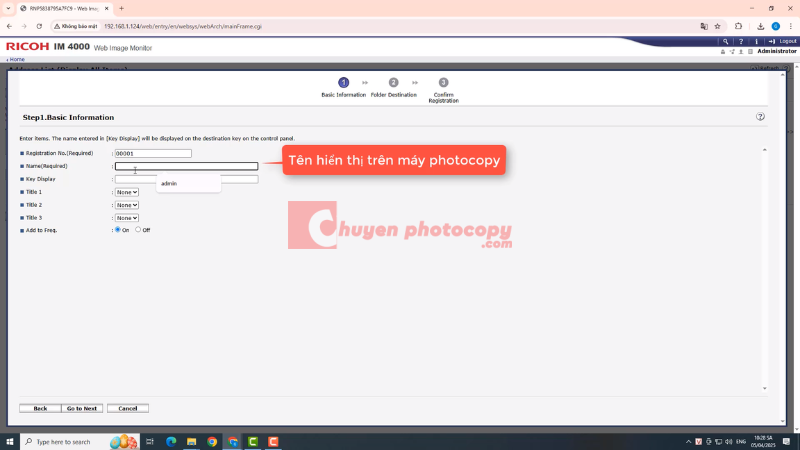Click step 2 Folder Destination circle

point(393,82)
